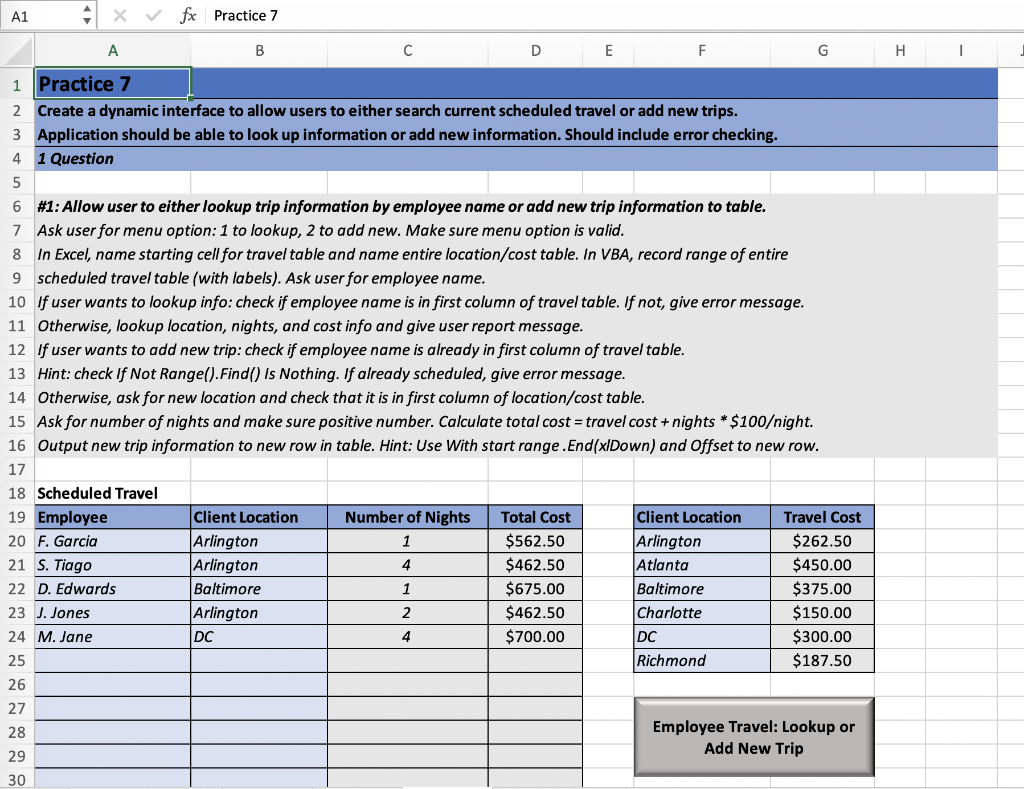The image size is (1024, 789).
Task: Select column A header
Action: click(x=112, y=50)
